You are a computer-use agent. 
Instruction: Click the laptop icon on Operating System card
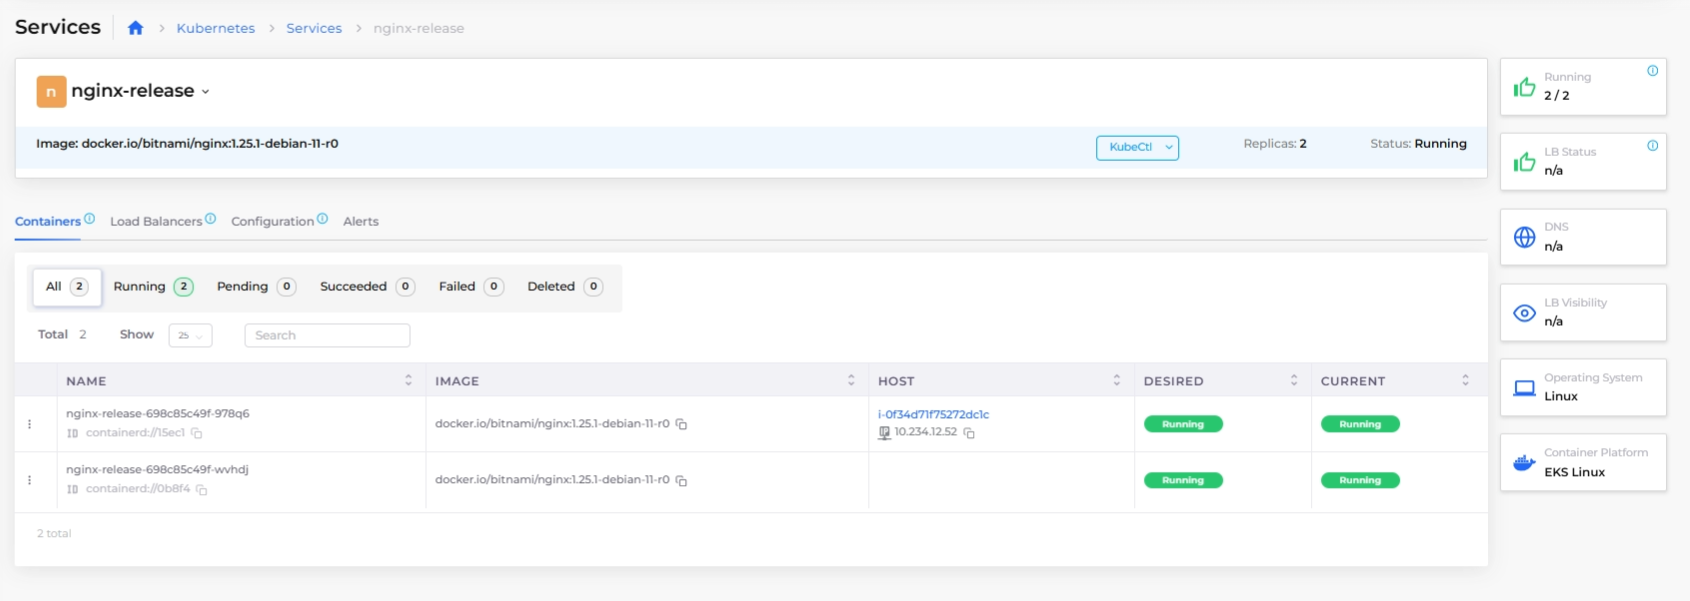pyautogui.click(x=1525, y=388)
